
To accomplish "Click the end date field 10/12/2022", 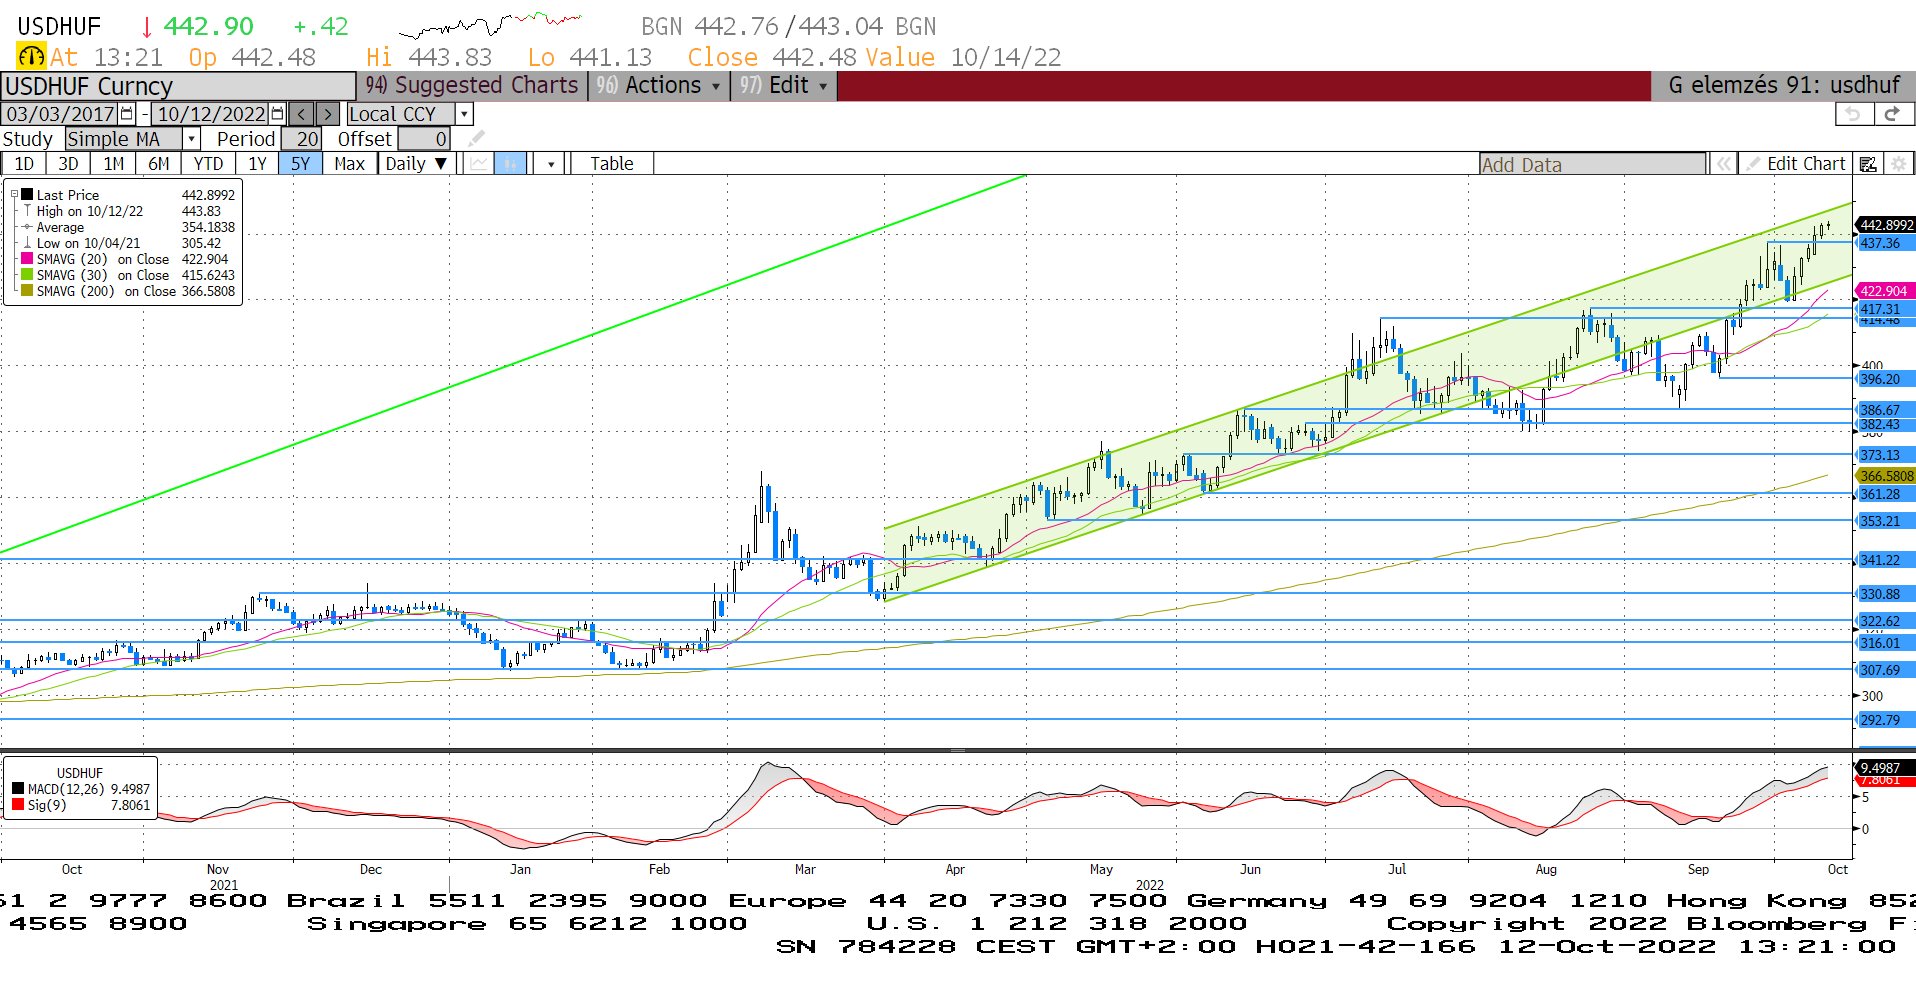I will pos(211,114).
